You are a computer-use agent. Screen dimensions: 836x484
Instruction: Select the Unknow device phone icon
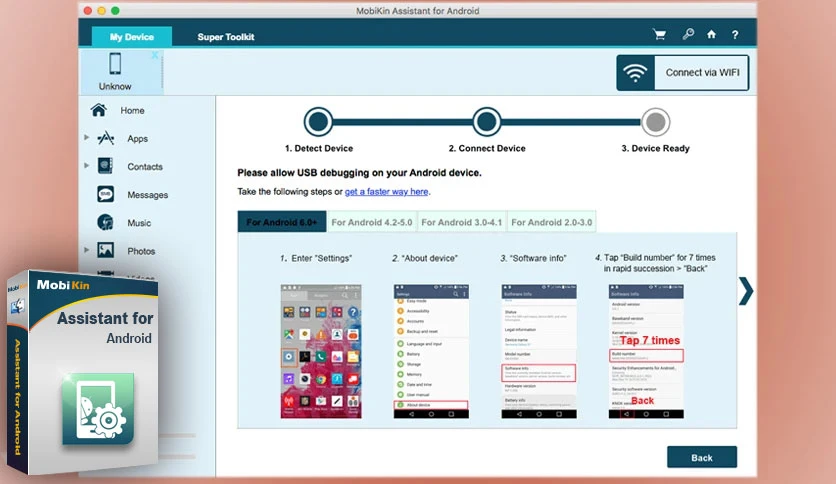click(115, 64)
